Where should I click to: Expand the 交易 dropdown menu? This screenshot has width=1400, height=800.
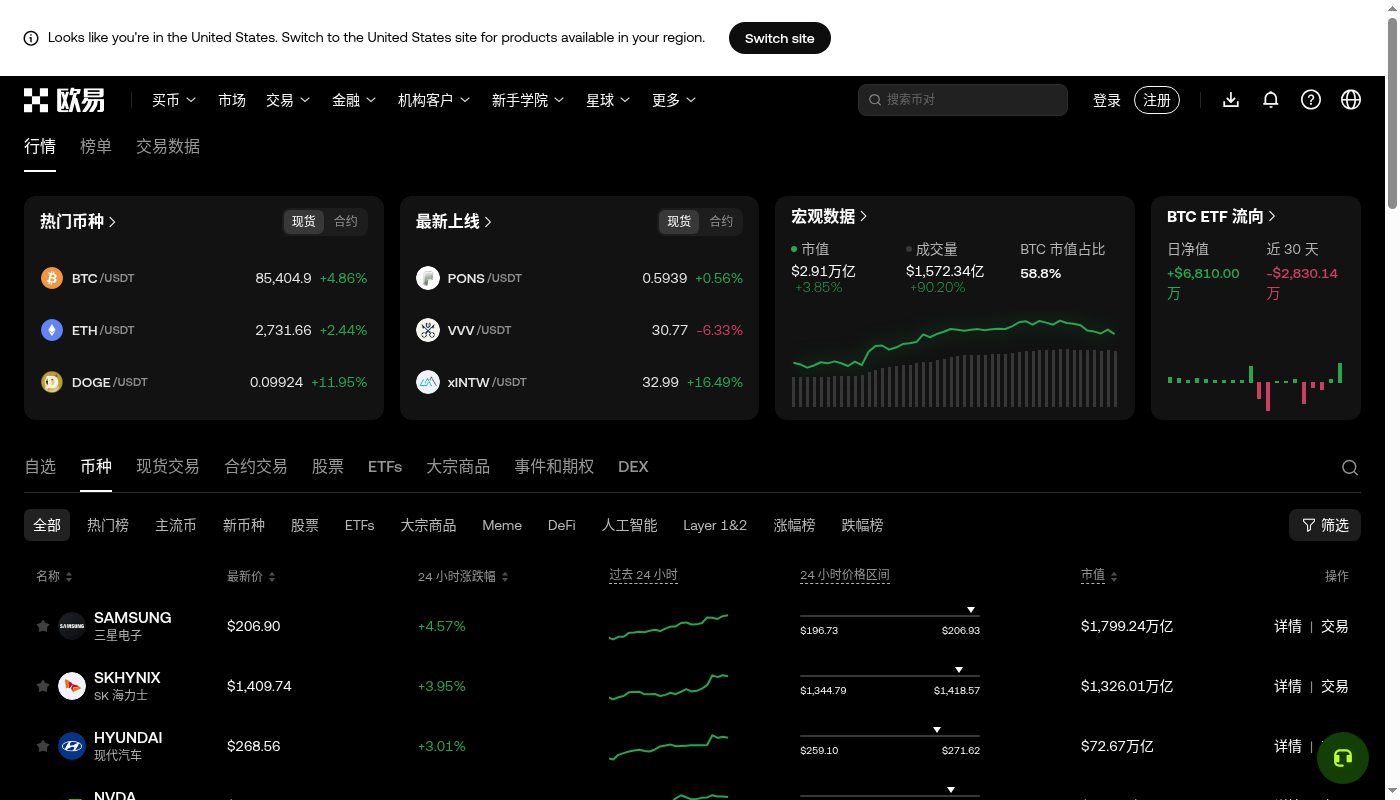click(288, 100)
